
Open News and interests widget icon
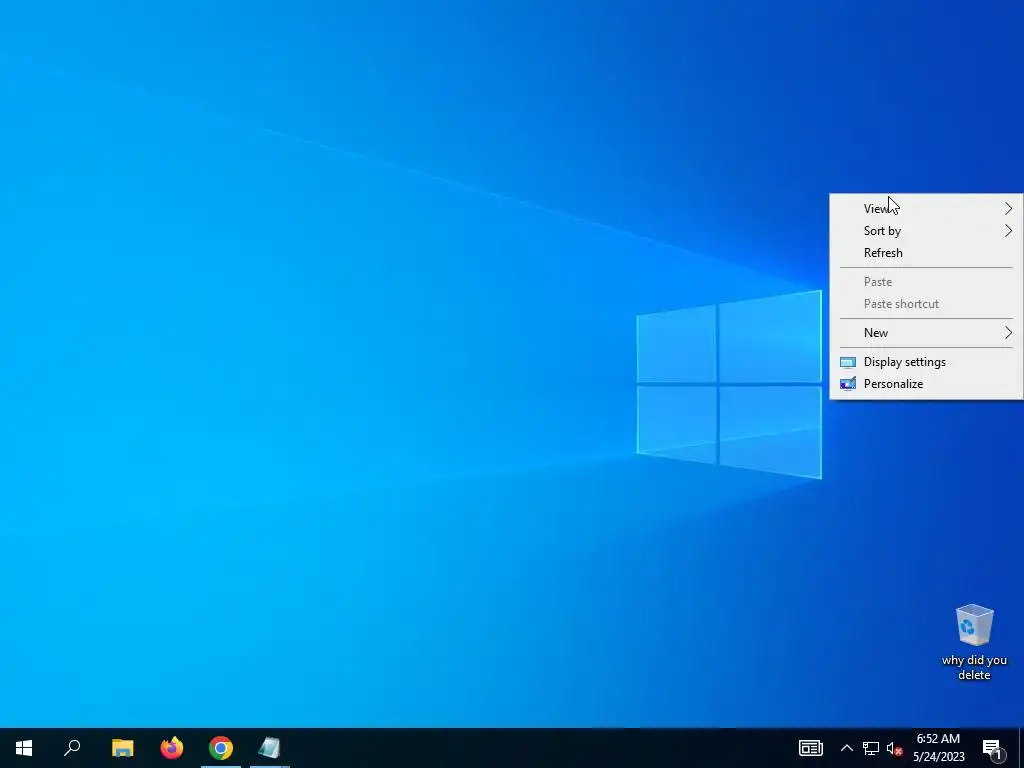(x=810, y=748)
